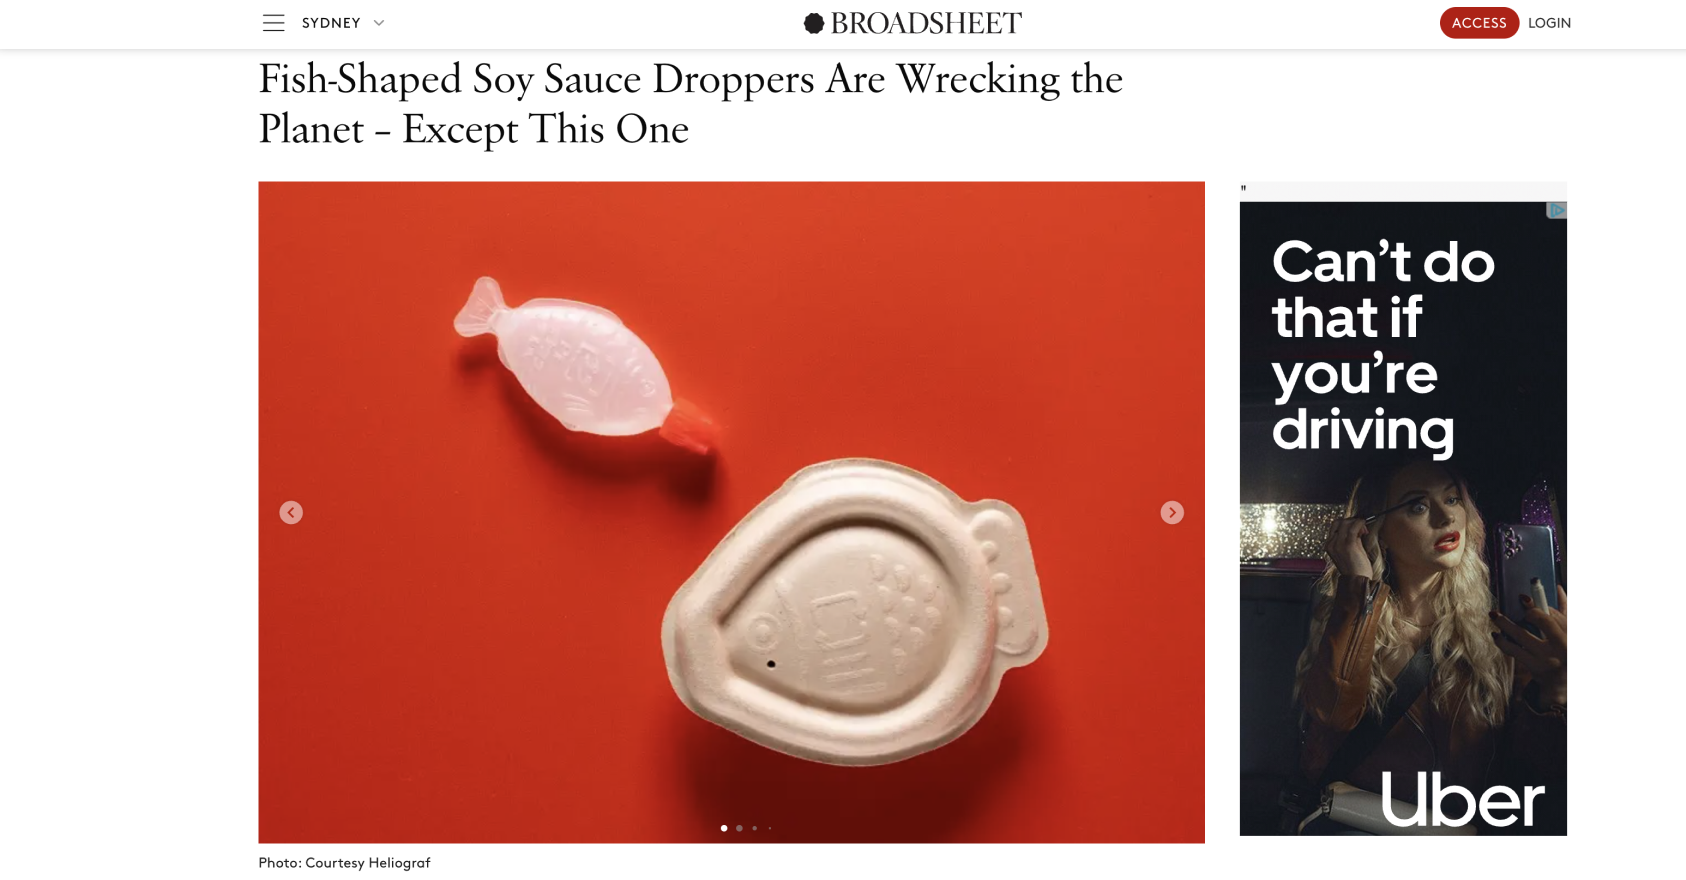Advance to next carousel image arrow
This screenshot has height=880, width=1686.
pos(1172,512)
